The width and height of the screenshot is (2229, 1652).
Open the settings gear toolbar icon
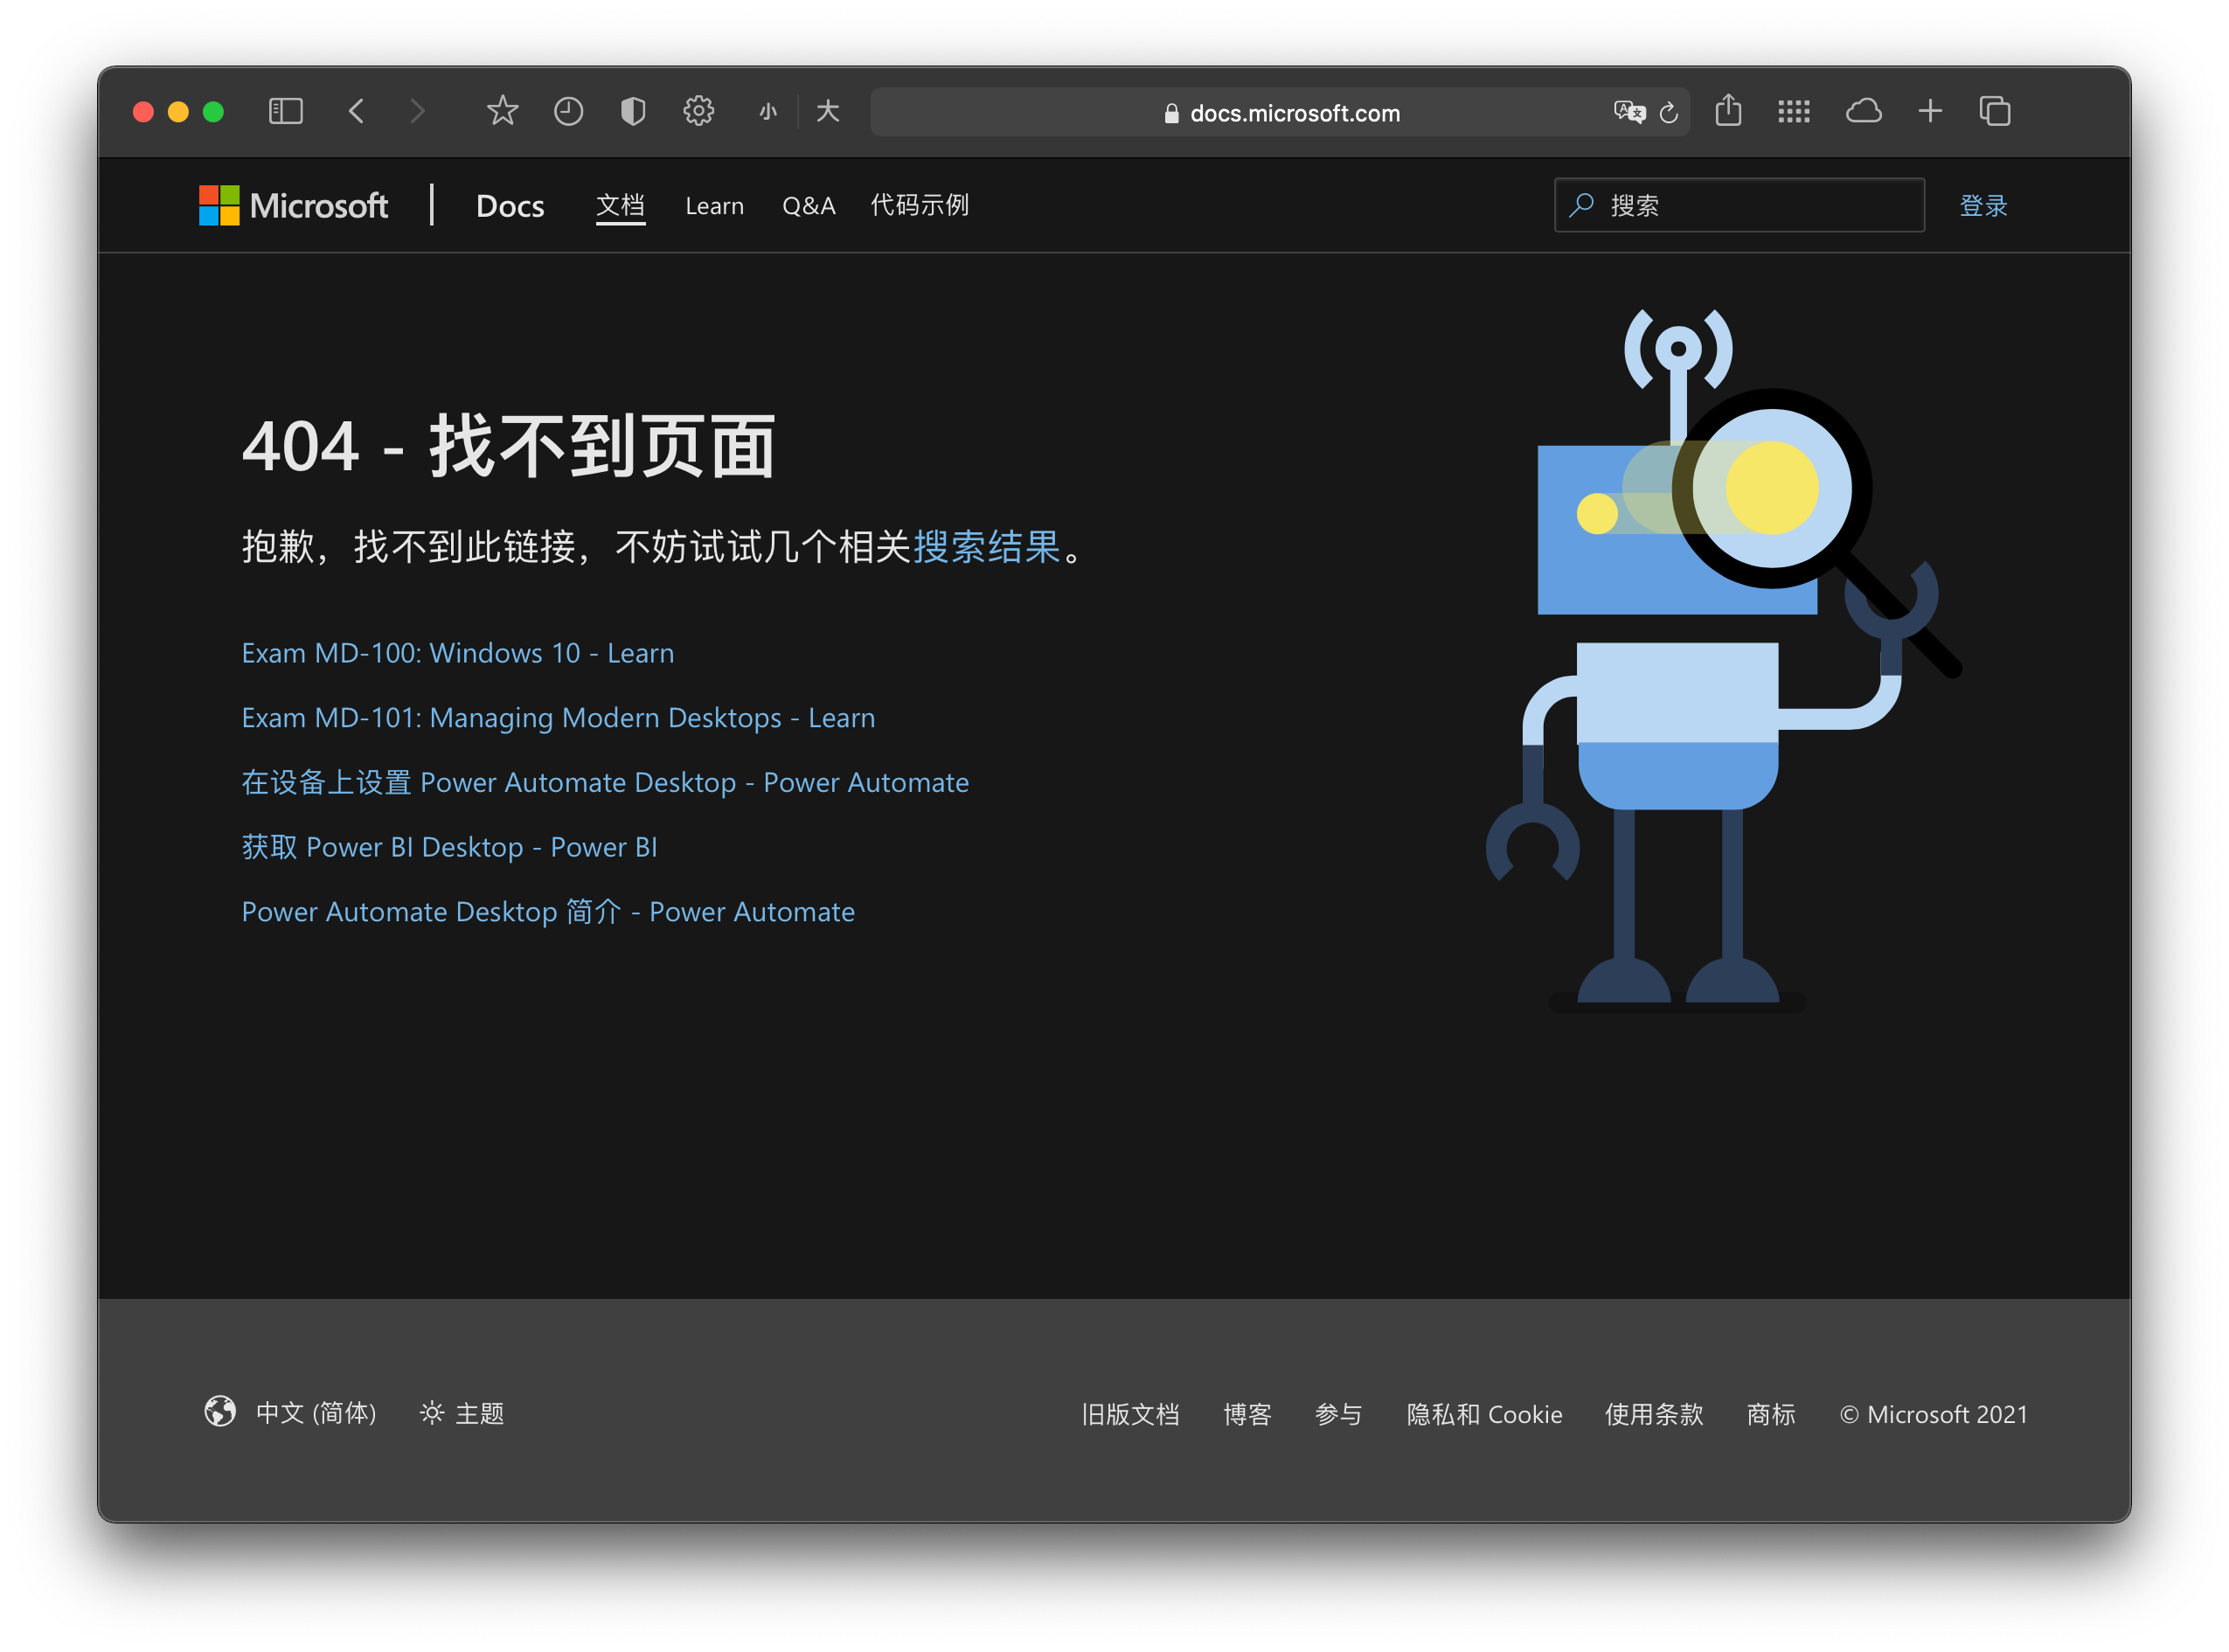tap(698, 111)
